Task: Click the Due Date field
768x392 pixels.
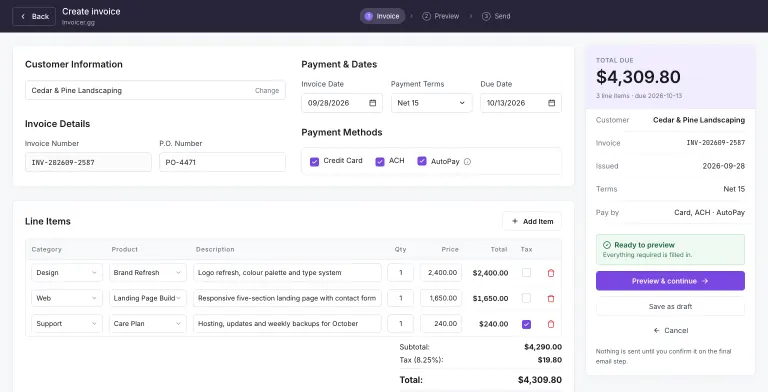Action: pos(521,103)
